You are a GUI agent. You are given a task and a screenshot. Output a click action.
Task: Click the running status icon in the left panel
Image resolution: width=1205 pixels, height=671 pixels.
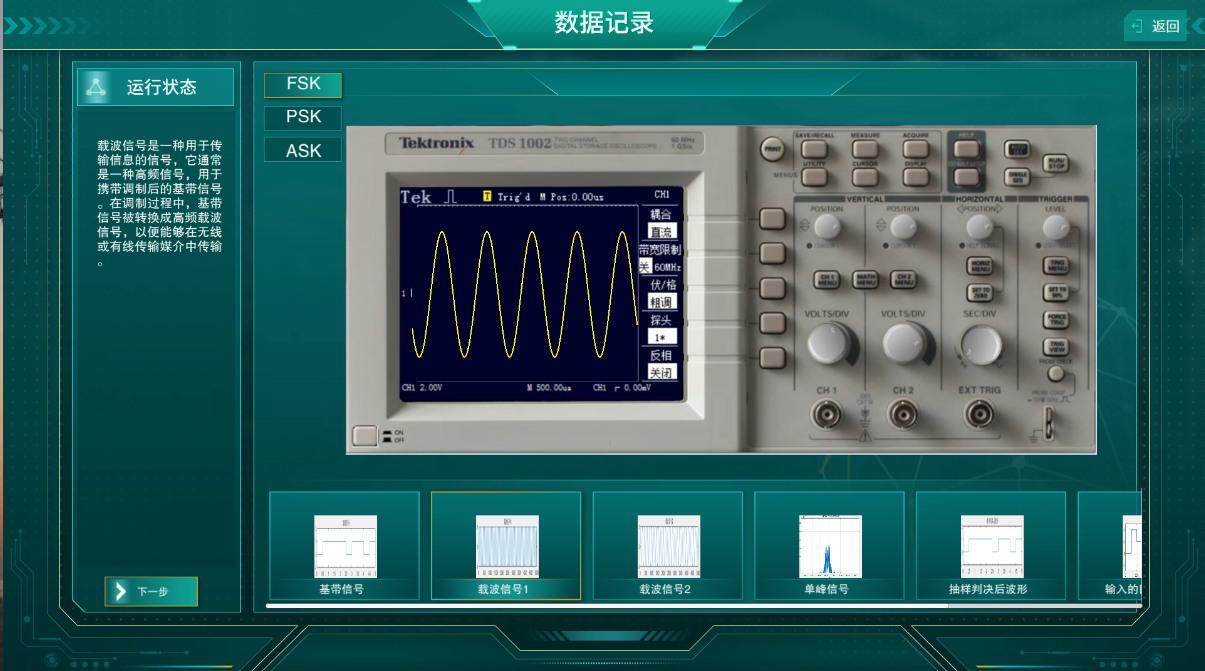pos(96,87)
